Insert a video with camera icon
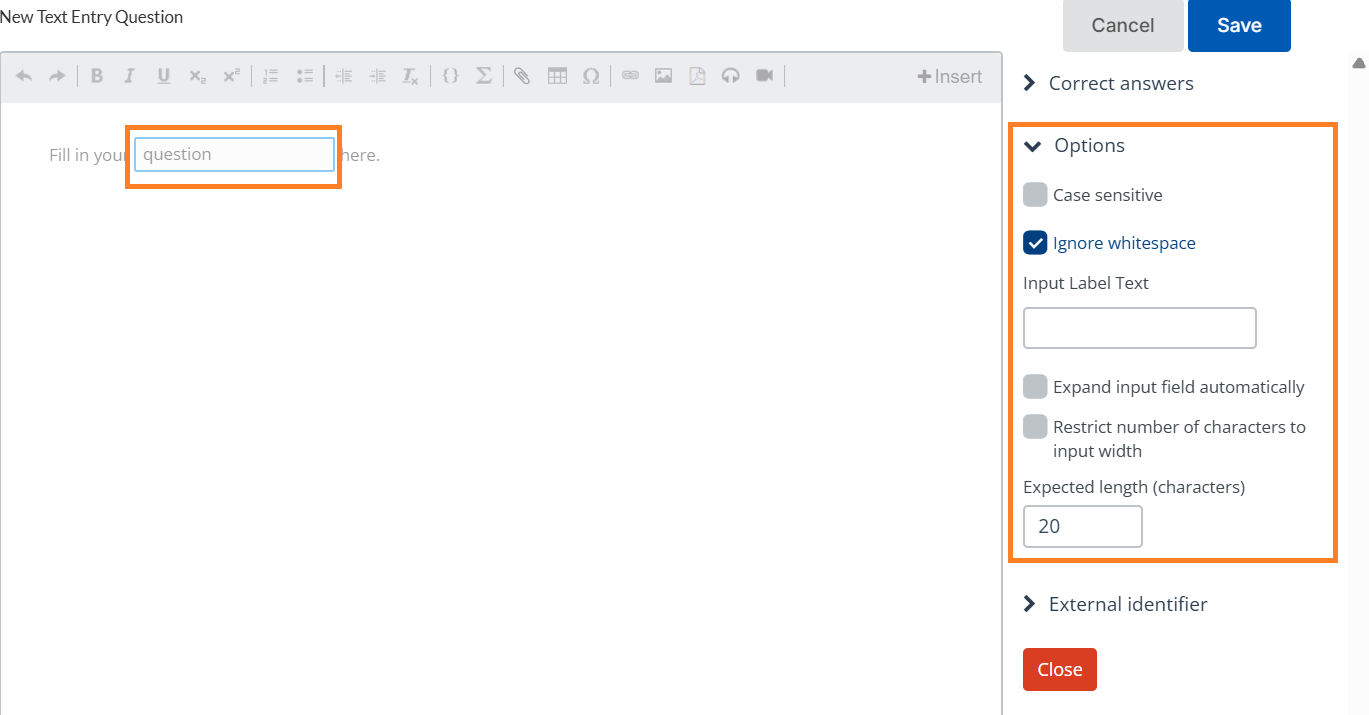The height and width of the screenshot is (715, 1369). pyautogui.click(x=765, y=76)
